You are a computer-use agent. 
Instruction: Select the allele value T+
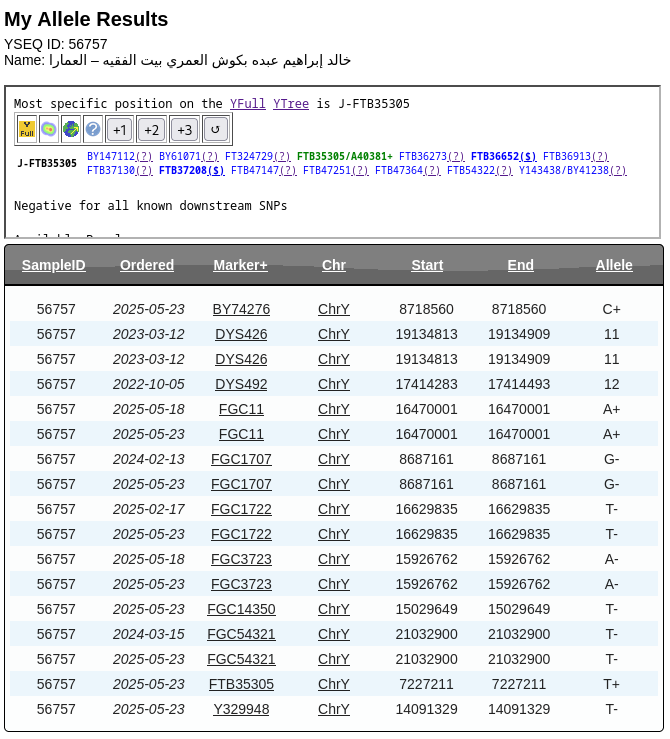[612, 684]
